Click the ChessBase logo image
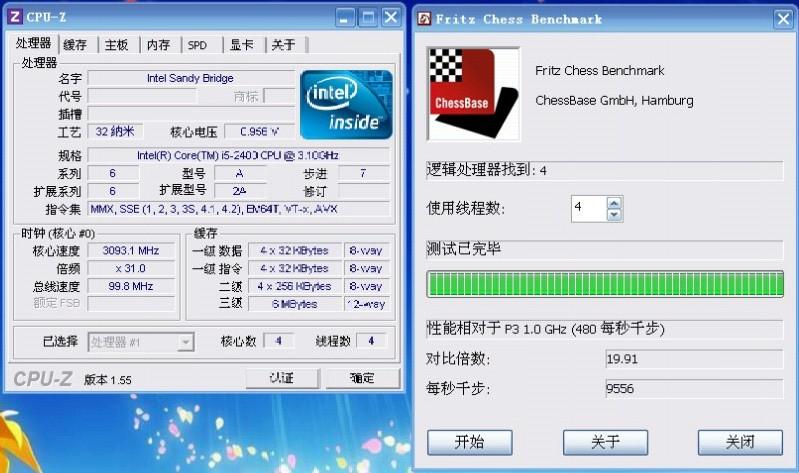This screenshot has height=473, width=799. (x=473, y=94)
